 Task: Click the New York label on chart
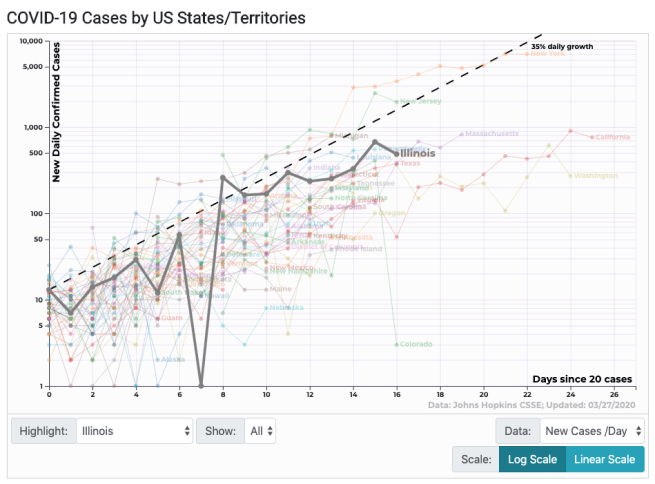pyautogui.click(x=547, y=54)
